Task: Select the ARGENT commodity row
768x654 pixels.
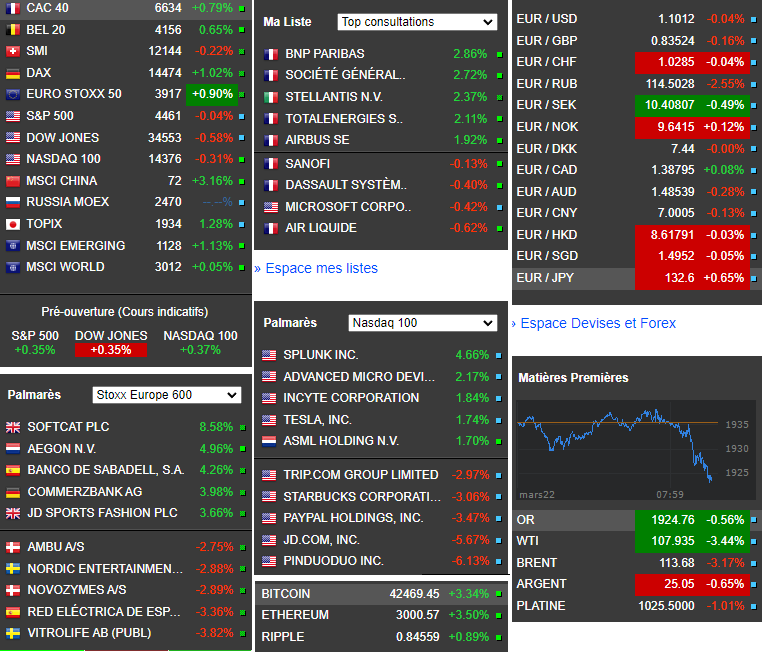Action: pos(637,584)
